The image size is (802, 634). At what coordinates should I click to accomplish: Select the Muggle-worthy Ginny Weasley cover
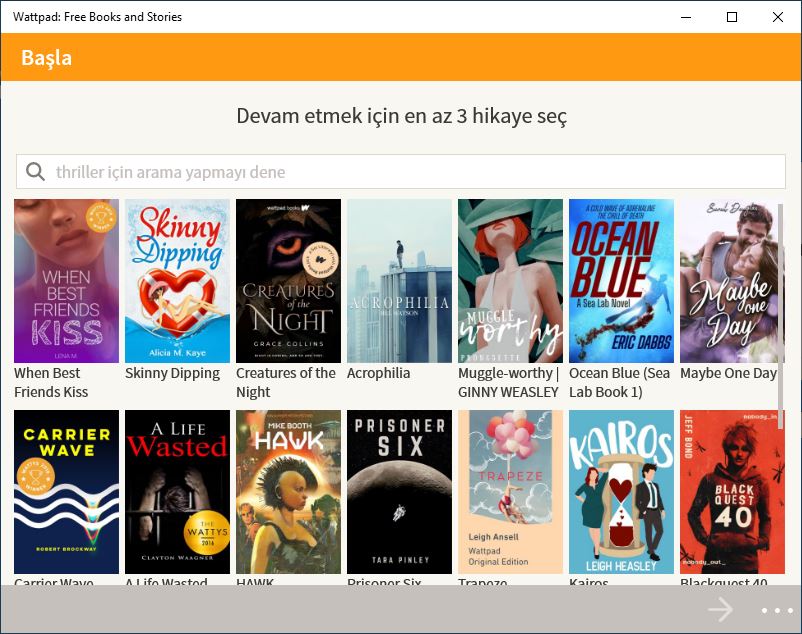click(x=510, y=281)
